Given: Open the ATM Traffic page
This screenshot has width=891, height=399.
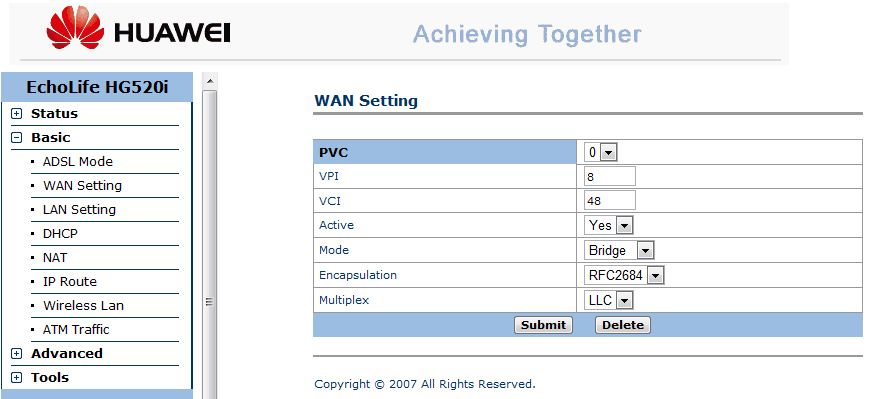Looking at the screenshot, I should click(76, 329).
